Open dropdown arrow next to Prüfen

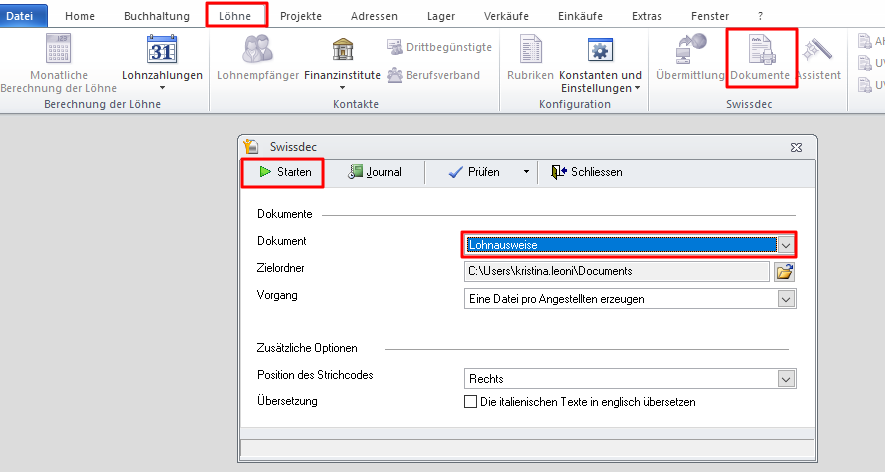coord(526,172)
